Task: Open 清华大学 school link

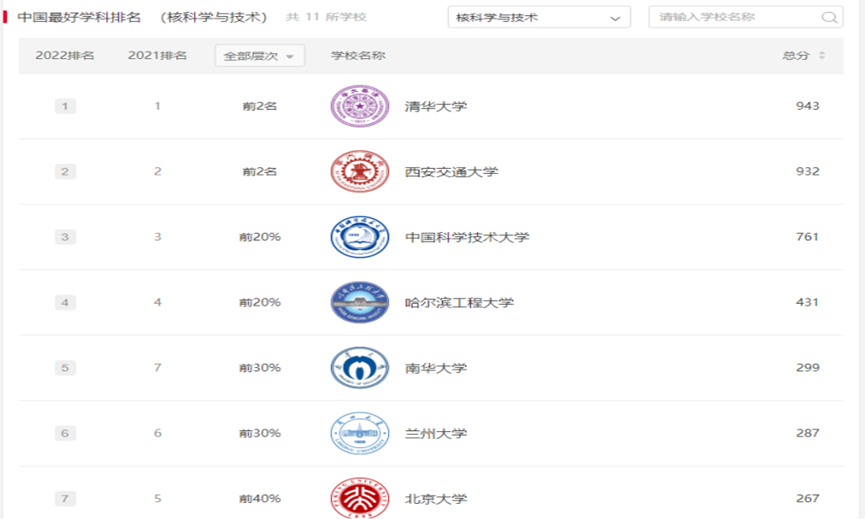Action: pyautogui.click(x=436, y=106)
